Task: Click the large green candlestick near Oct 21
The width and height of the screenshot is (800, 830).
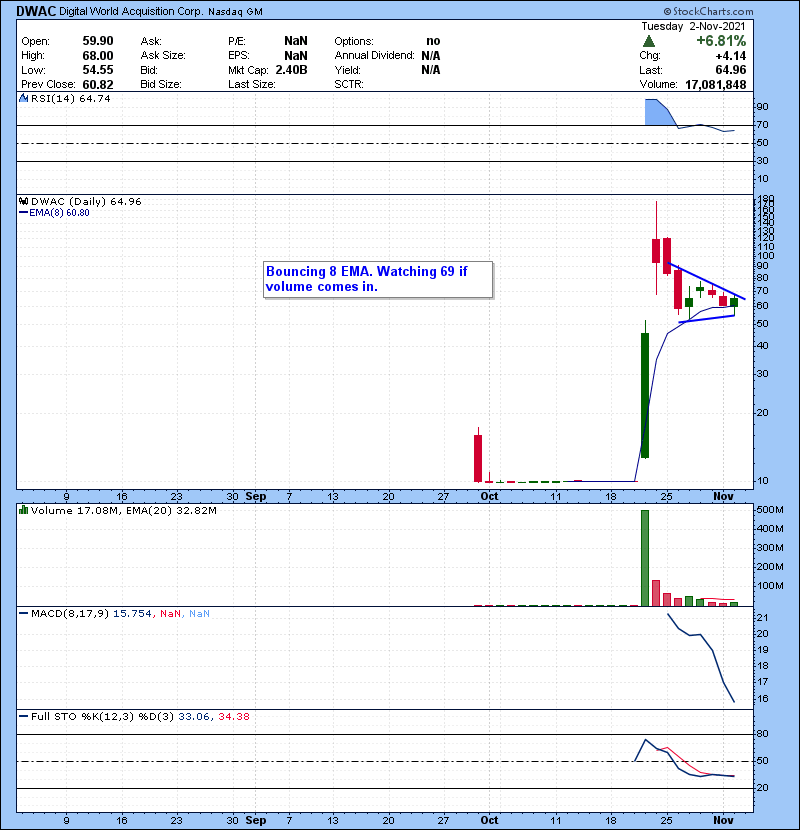Action: pos(645,395)
